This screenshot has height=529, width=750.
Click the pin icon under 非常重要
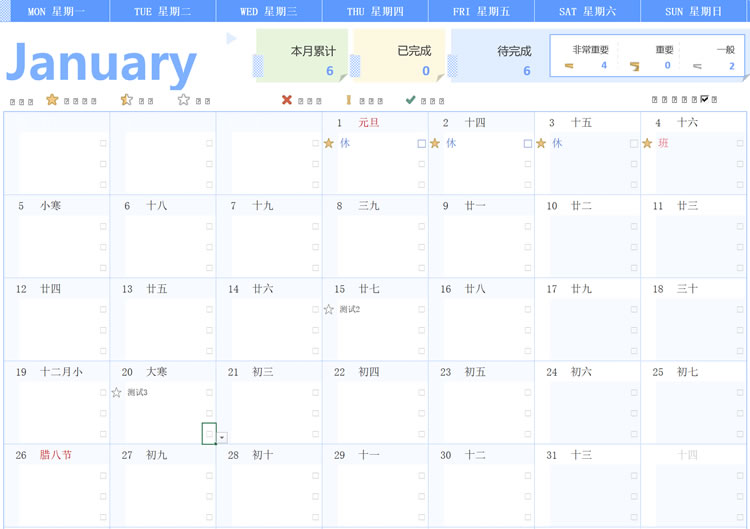click(x=569, y=66)
